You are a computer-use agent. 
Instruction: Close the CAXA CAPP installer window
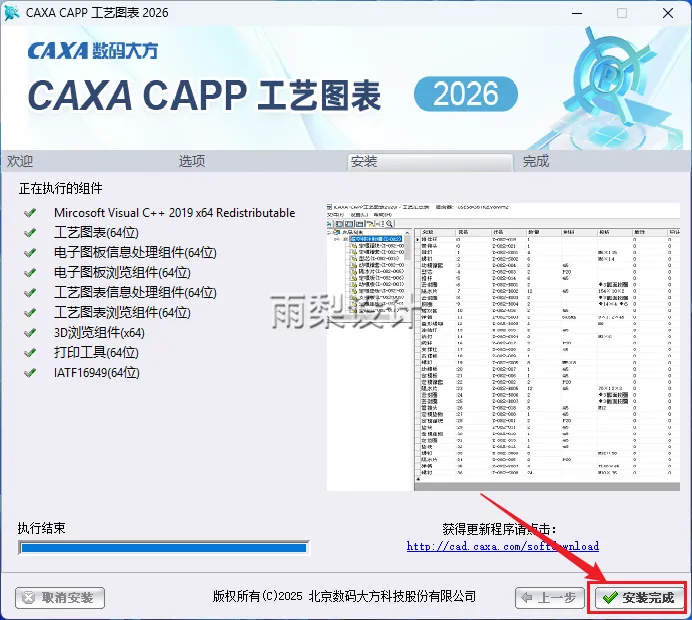668,13
